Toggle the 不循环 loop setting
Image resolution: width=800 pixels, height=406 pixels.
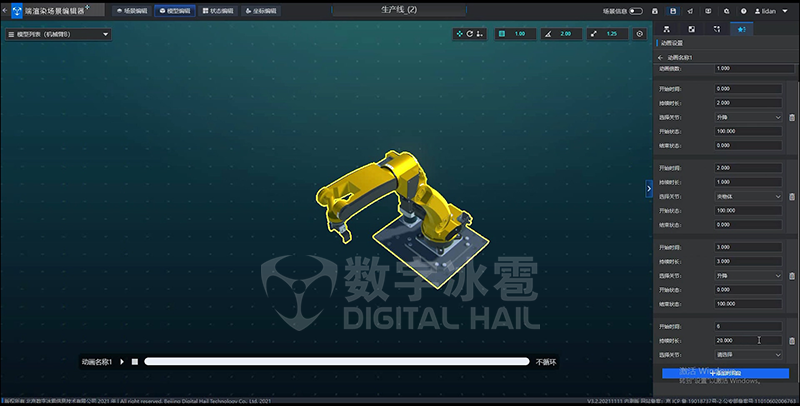pyautogui.click(x=546, y=362)
